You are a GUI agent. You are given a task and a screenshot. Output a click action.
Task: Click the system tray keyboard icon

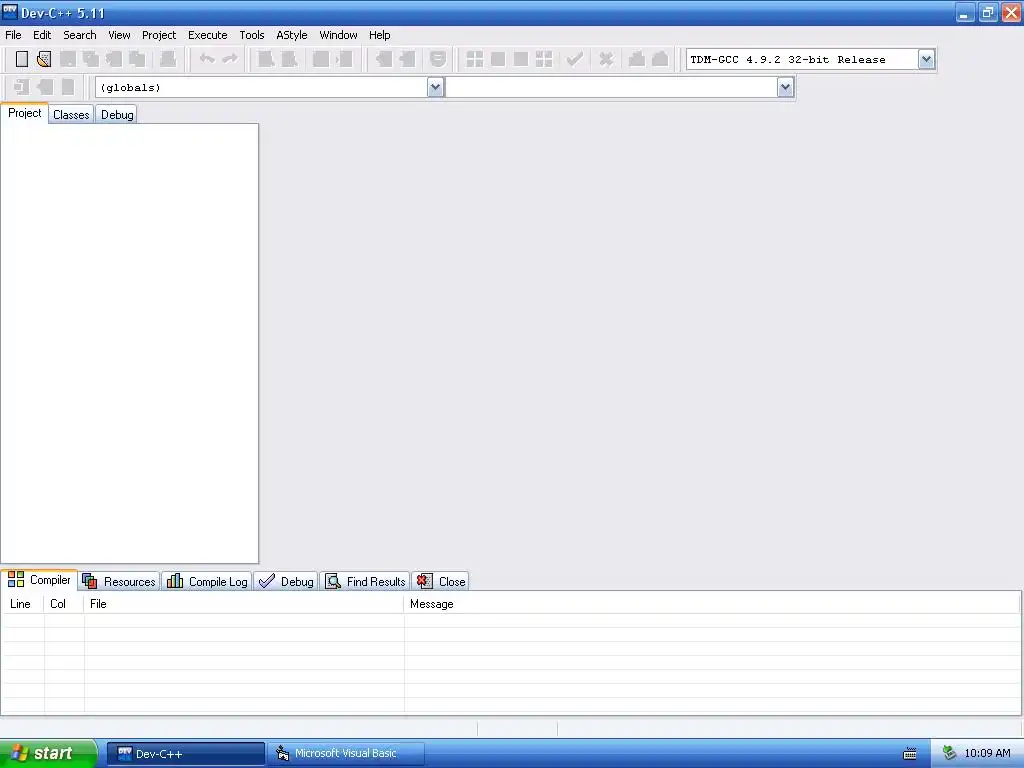click(x=910, y=754)
